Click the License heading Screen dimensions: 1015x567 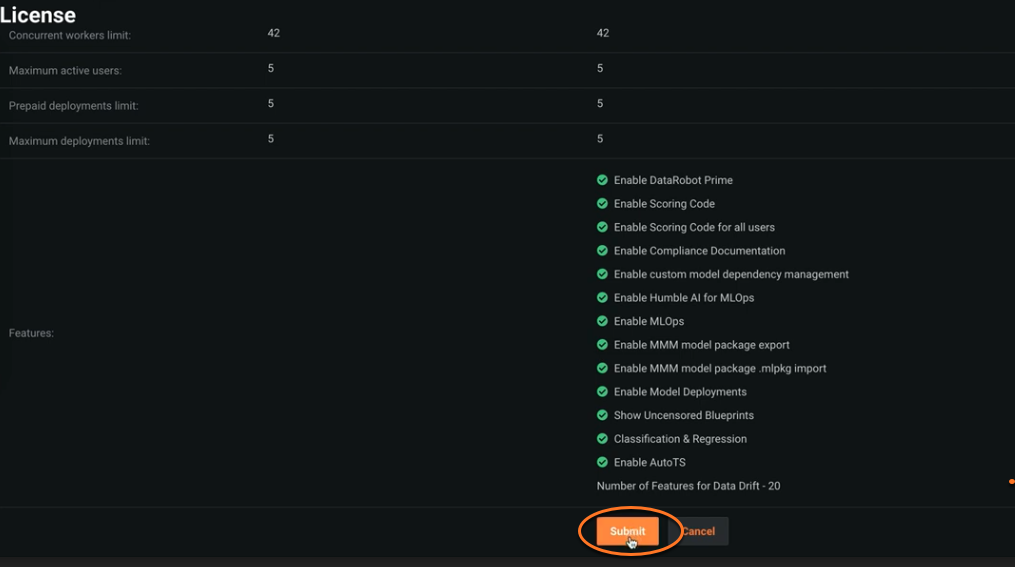pos(38,14)
